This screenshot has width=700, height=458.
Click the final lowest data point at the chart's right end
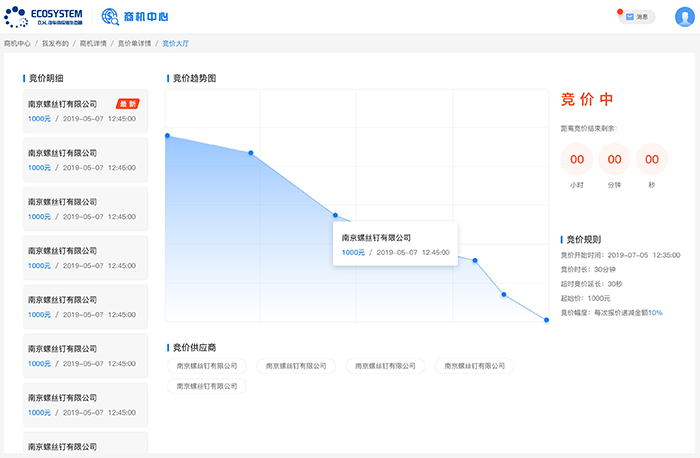tap(546, 320)
